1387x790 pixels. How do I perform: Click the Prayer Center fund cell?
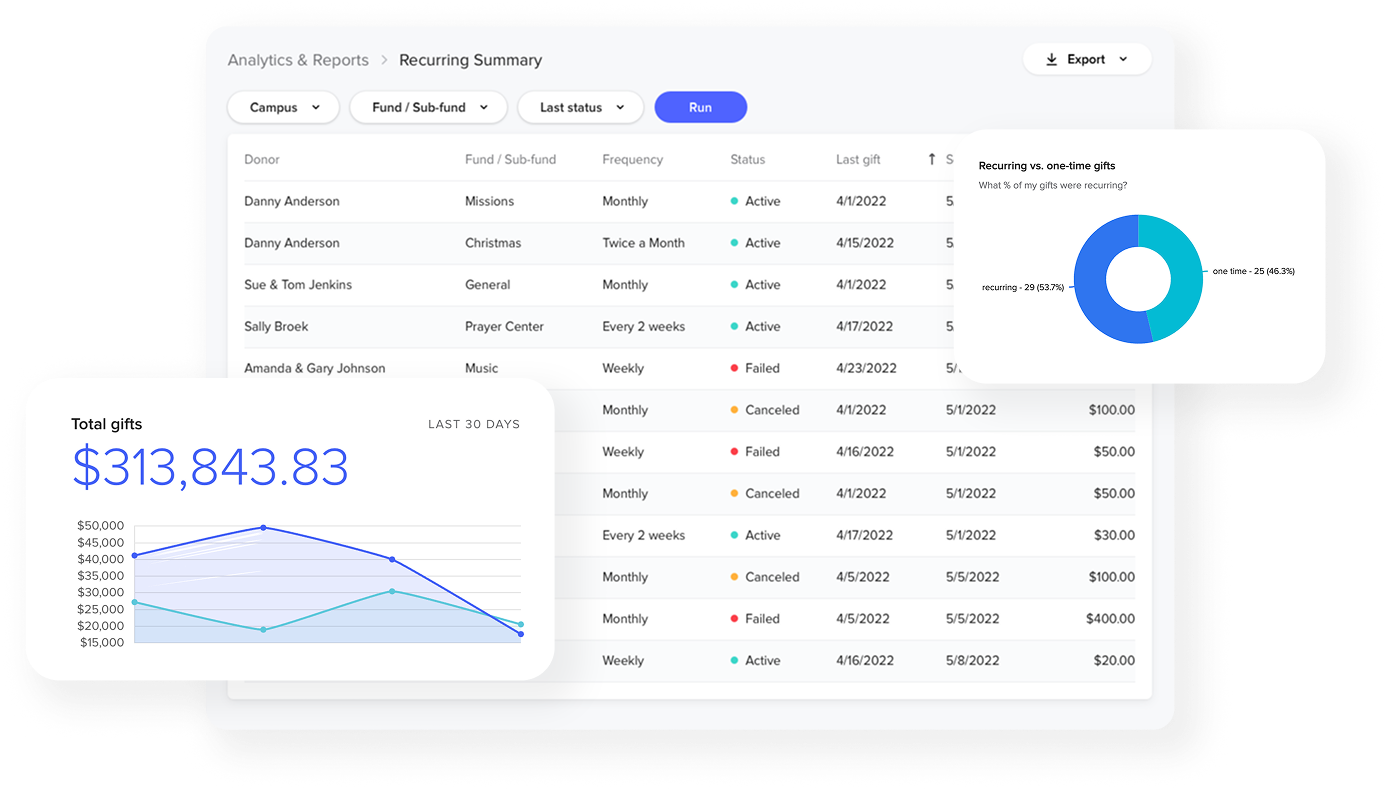click(x=505, y=327)
